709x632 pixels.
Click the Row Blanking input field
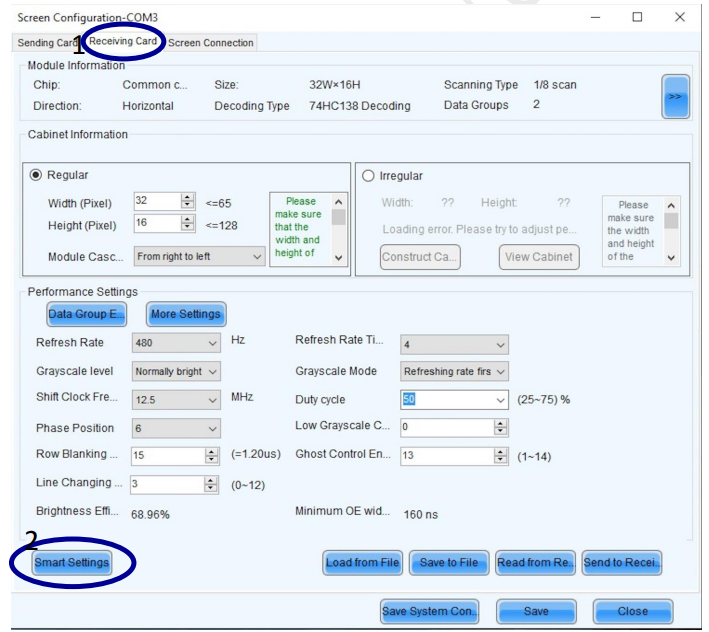tap(168, 456)
